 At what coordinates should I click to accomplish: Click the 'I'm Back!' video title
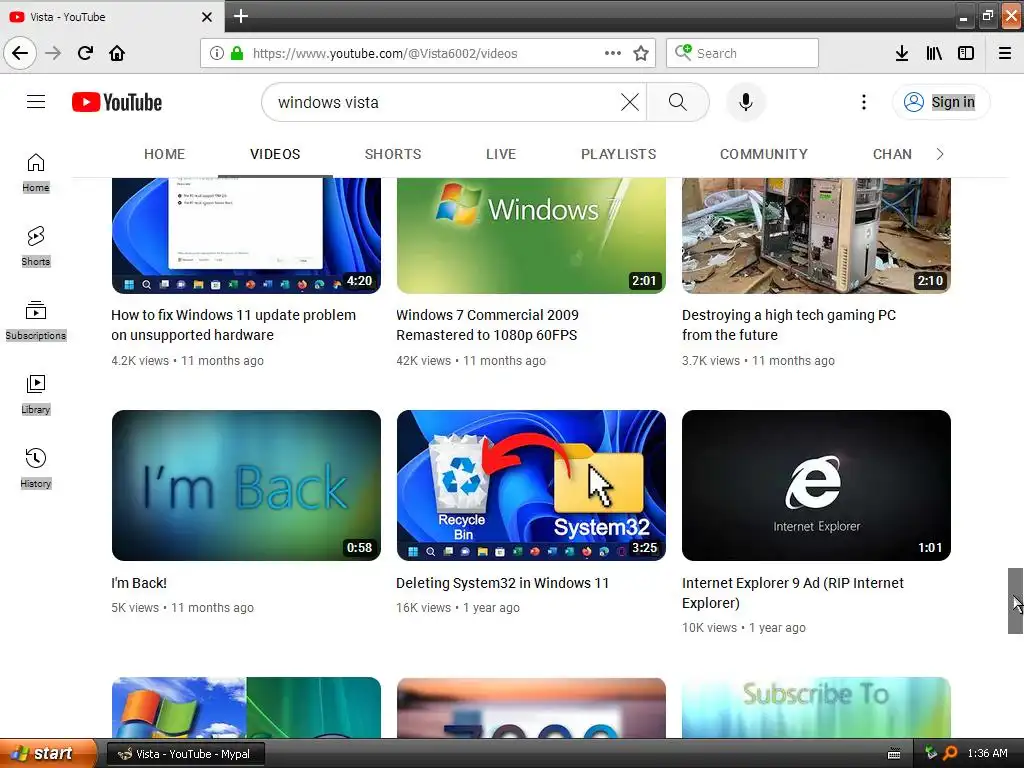coord(139,583)
